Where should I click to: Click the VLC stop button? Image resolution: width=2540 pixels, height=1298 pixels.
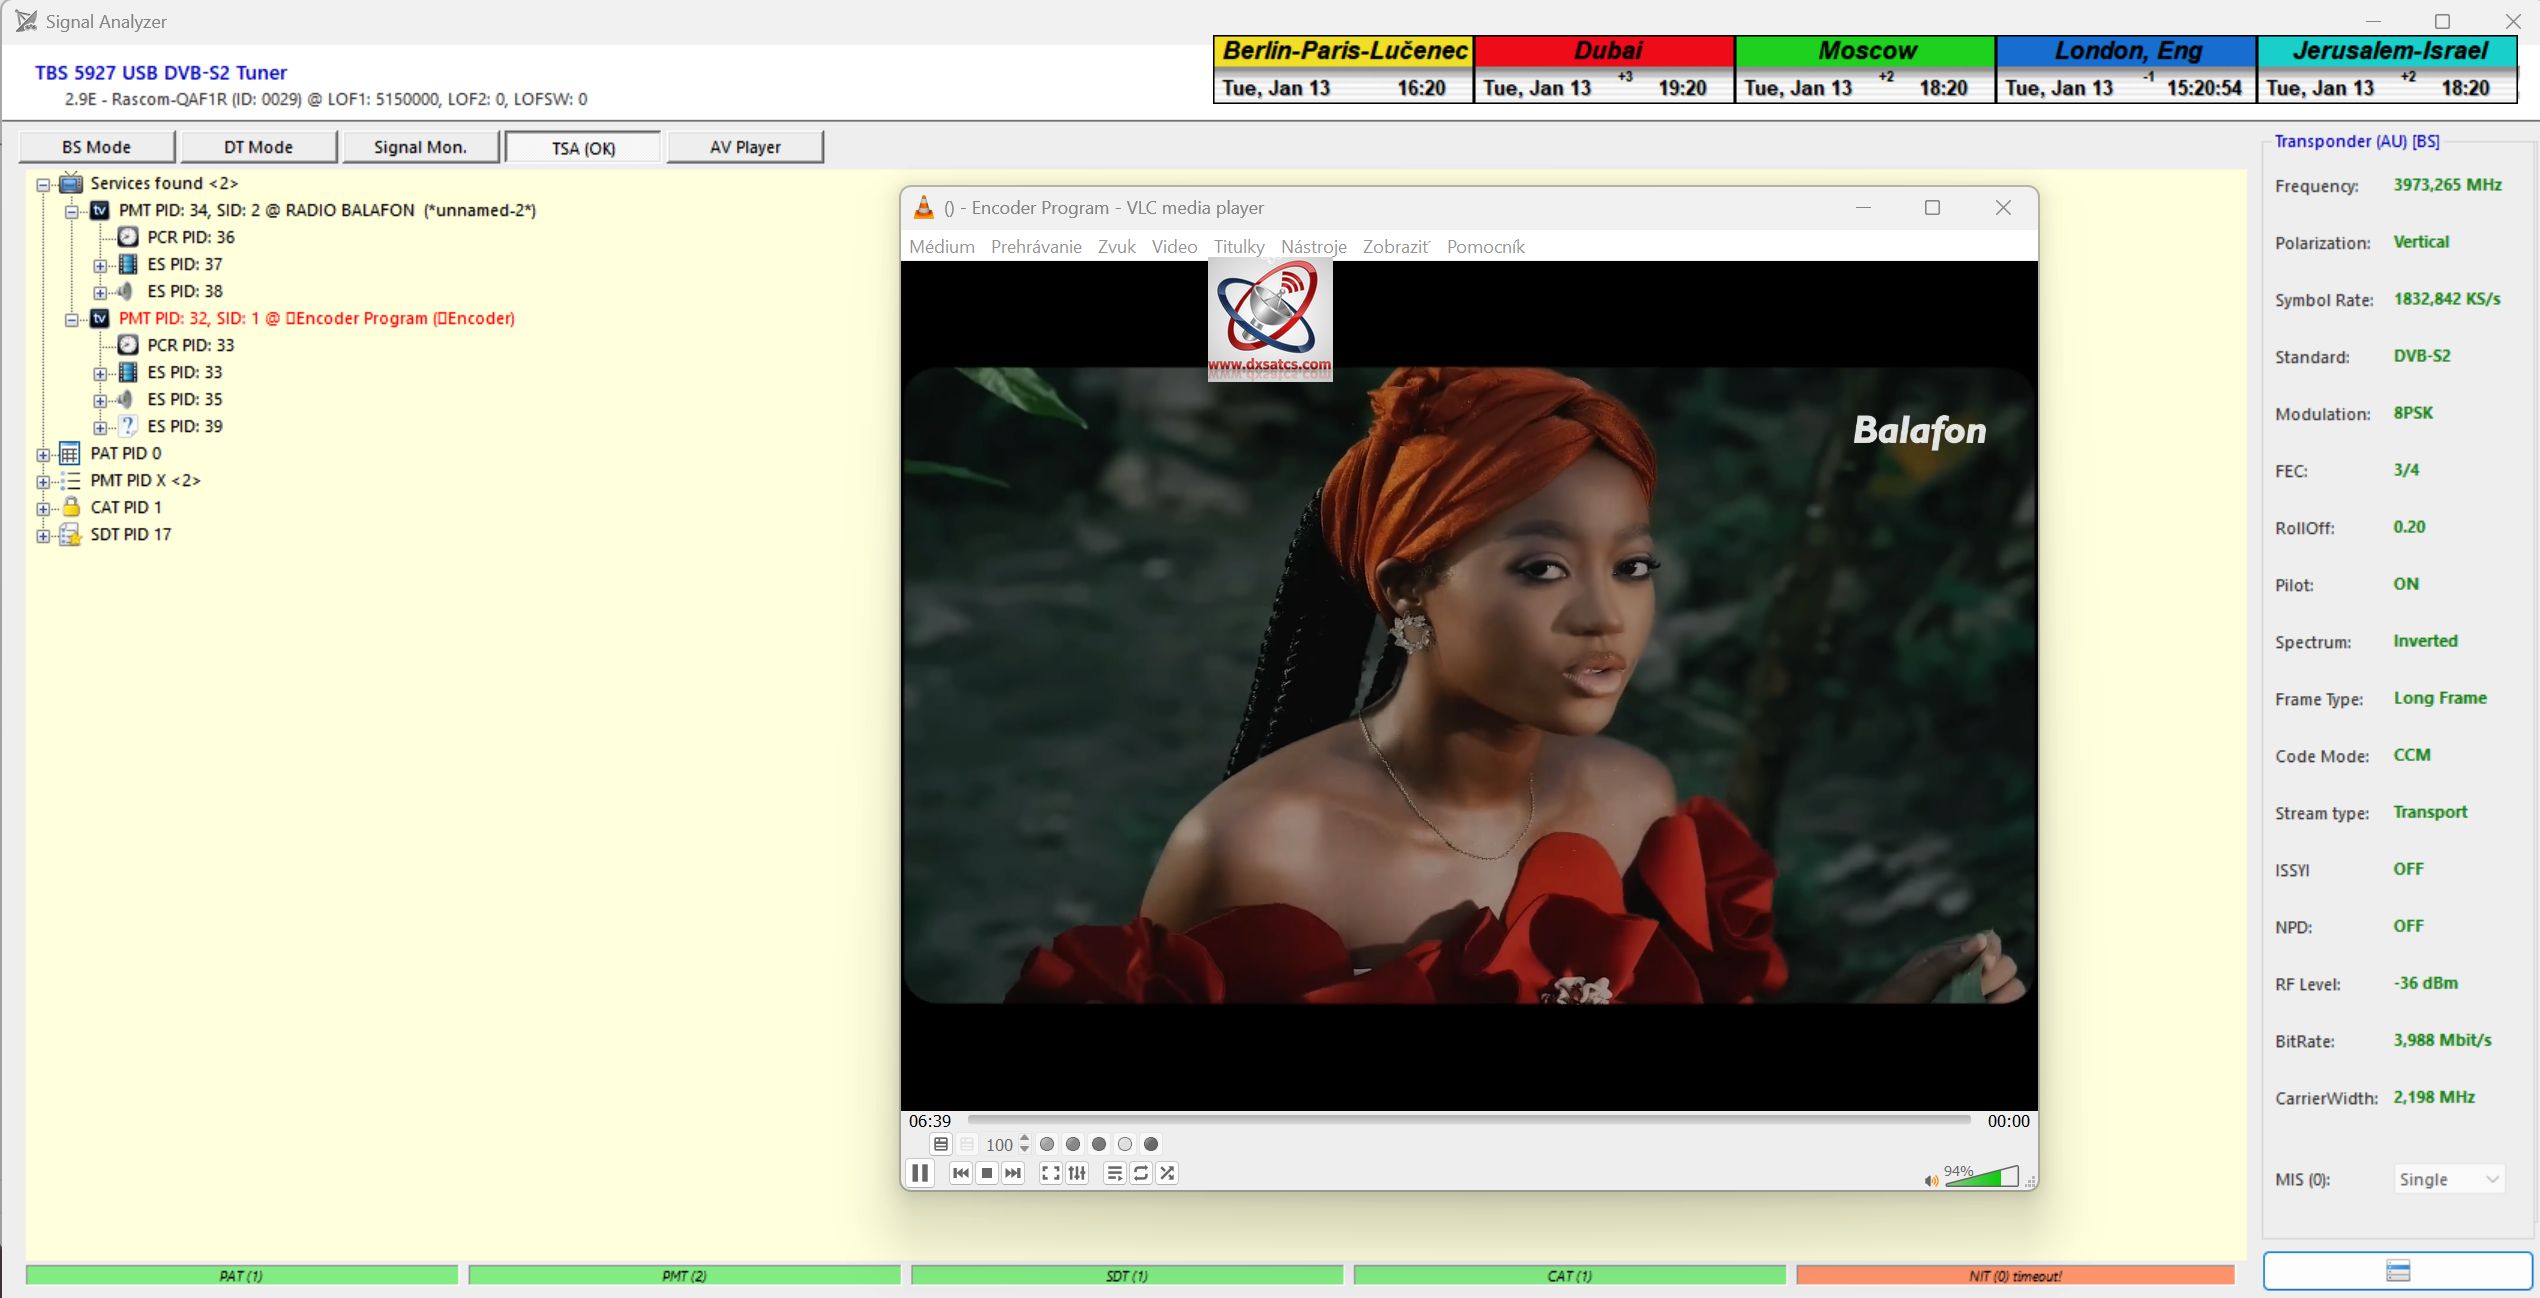click(x=987, y=1173)
